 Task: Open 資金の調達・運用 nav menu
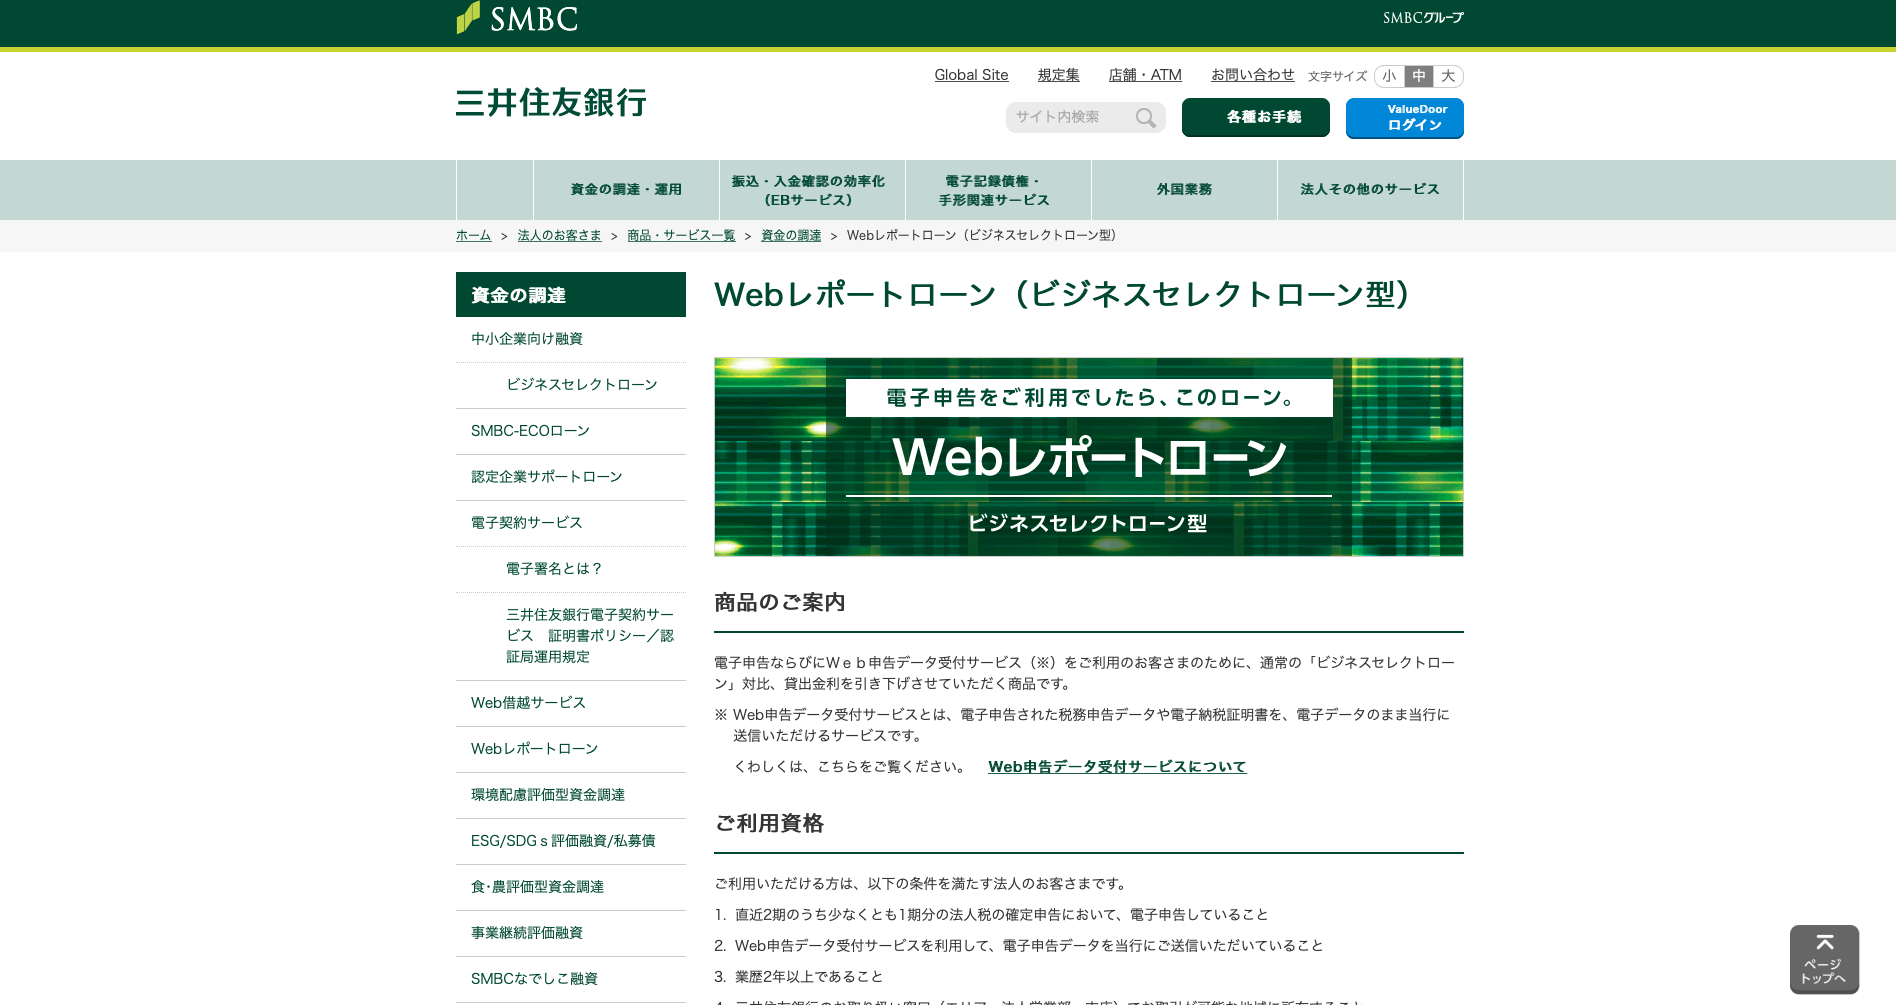(626, 190)
